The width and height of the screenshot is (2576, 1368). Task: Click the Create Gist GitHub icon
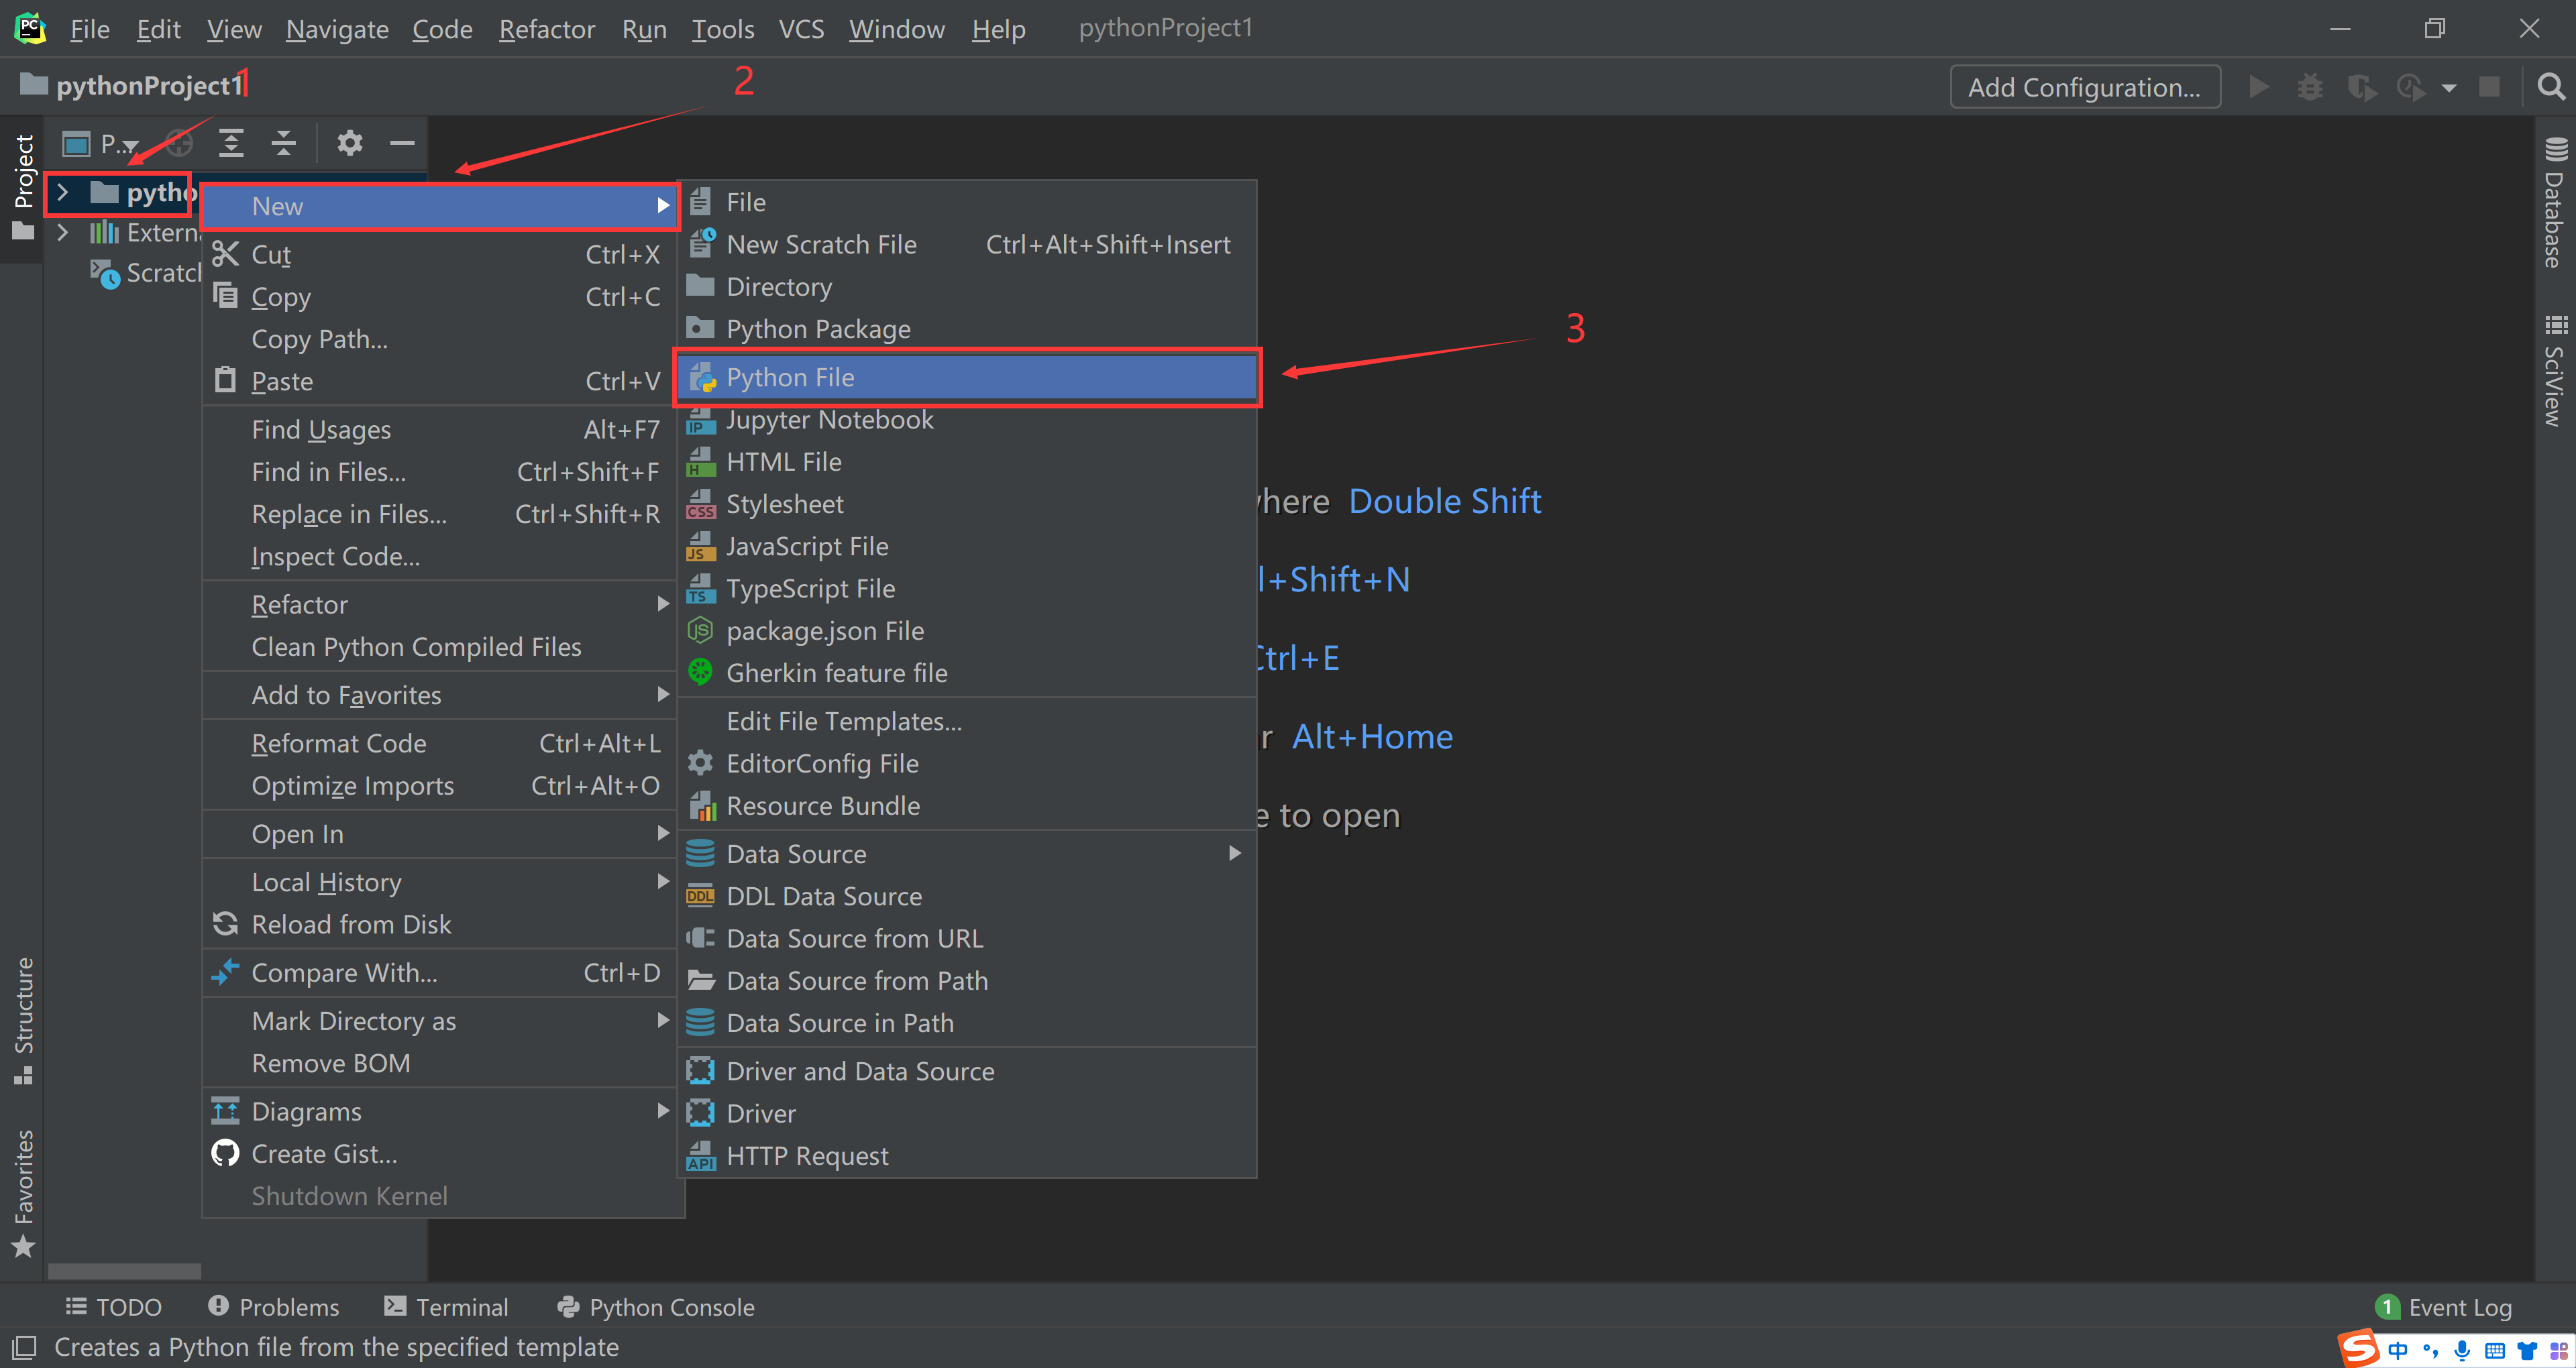[x=225, y=1154]
